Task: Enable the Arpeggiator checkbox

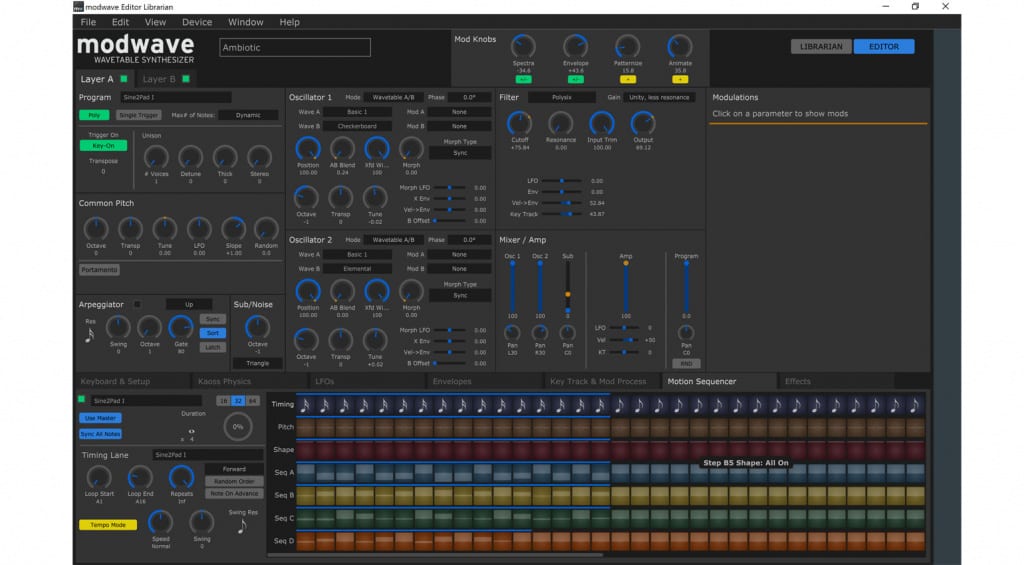Action: tap(137, 304)
